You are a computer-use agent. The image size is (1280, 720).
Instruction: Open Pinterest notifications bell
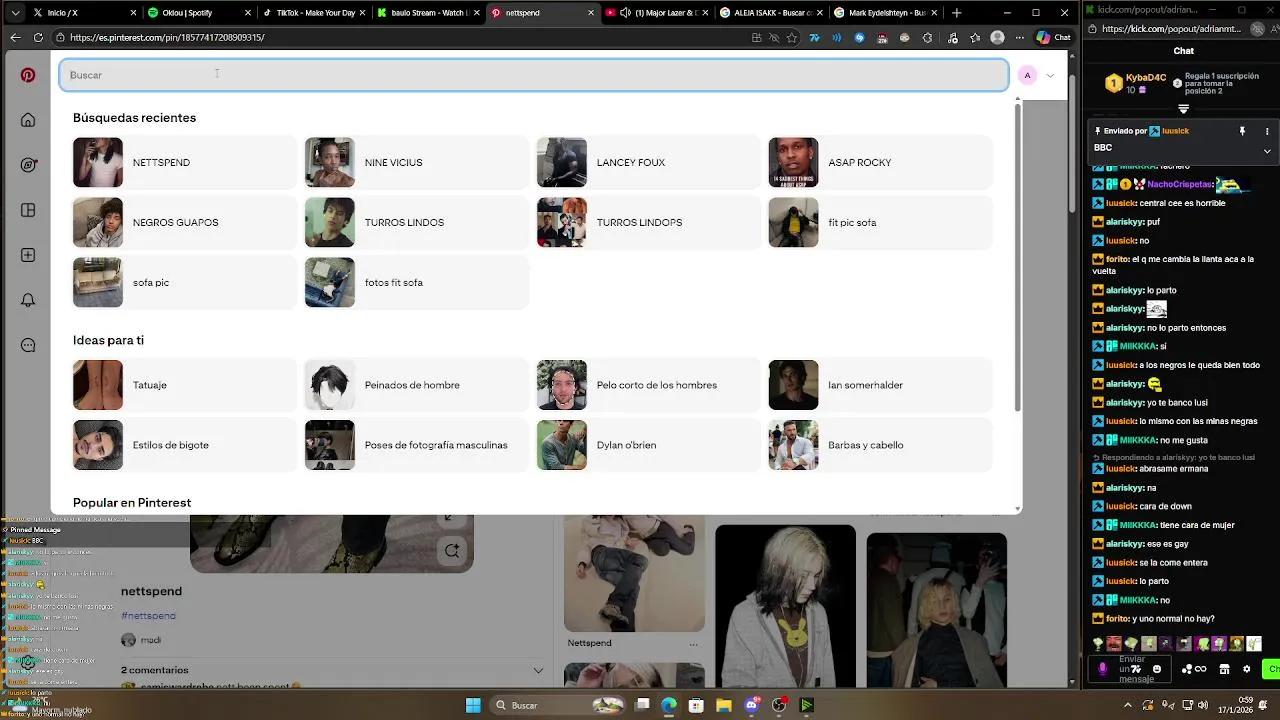pos(28,300)
